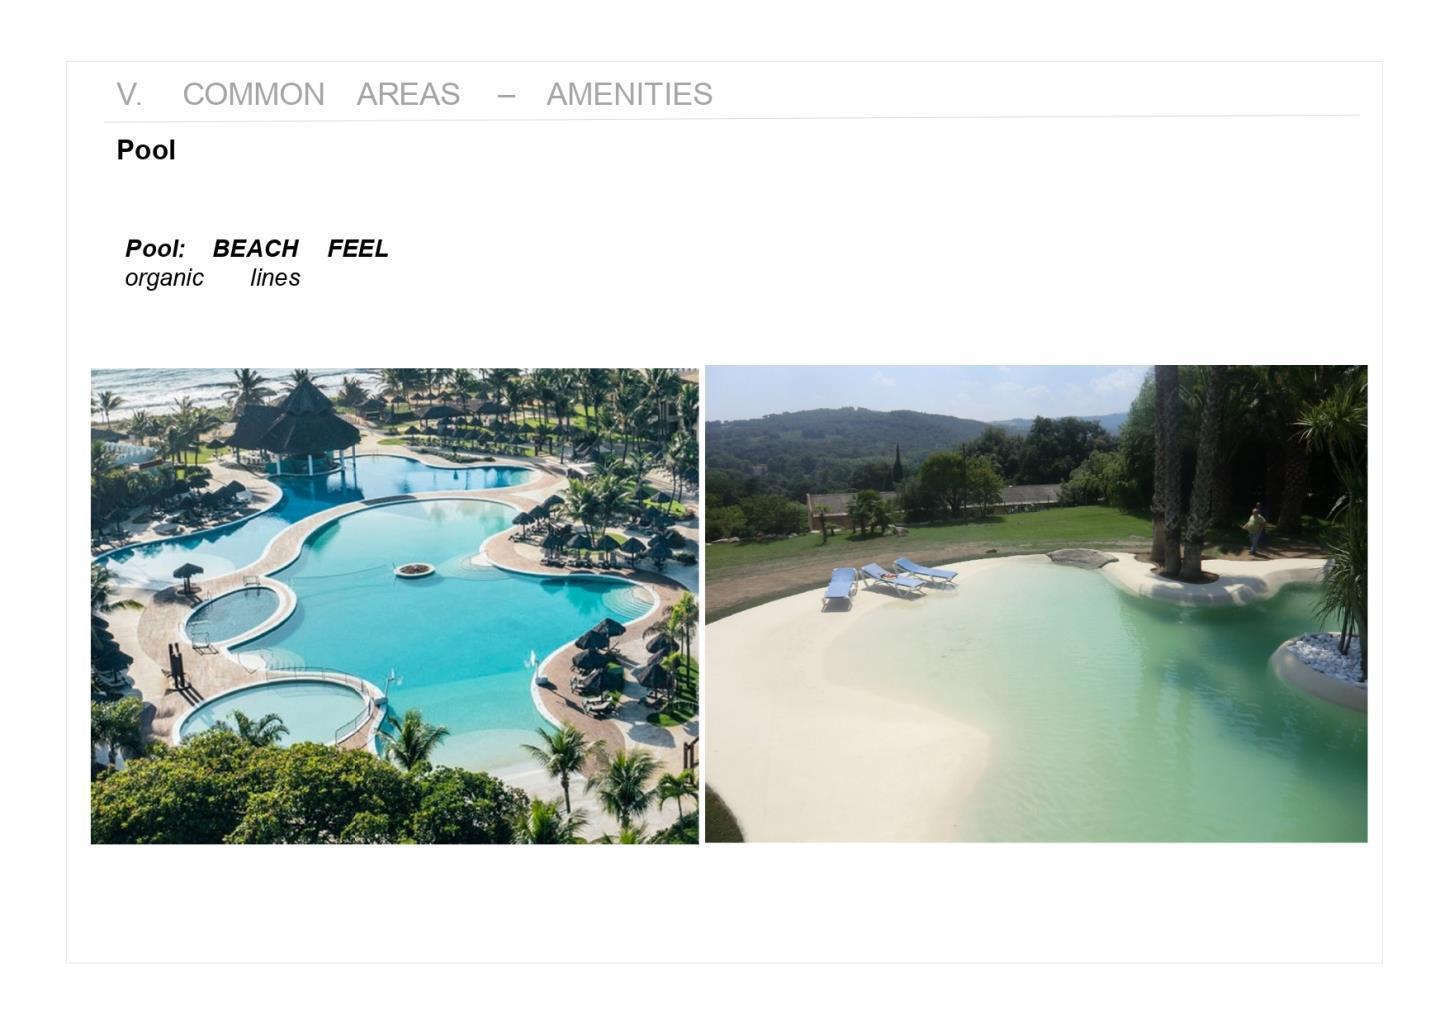This screenshot has height=1024, width=1449.
Task: Click the round island in the resort pool
Action: [x=414, y=570]
